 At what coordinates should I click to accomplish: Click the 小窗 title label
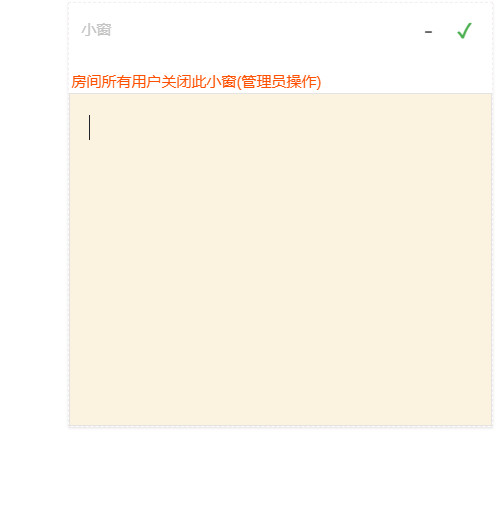96,30
